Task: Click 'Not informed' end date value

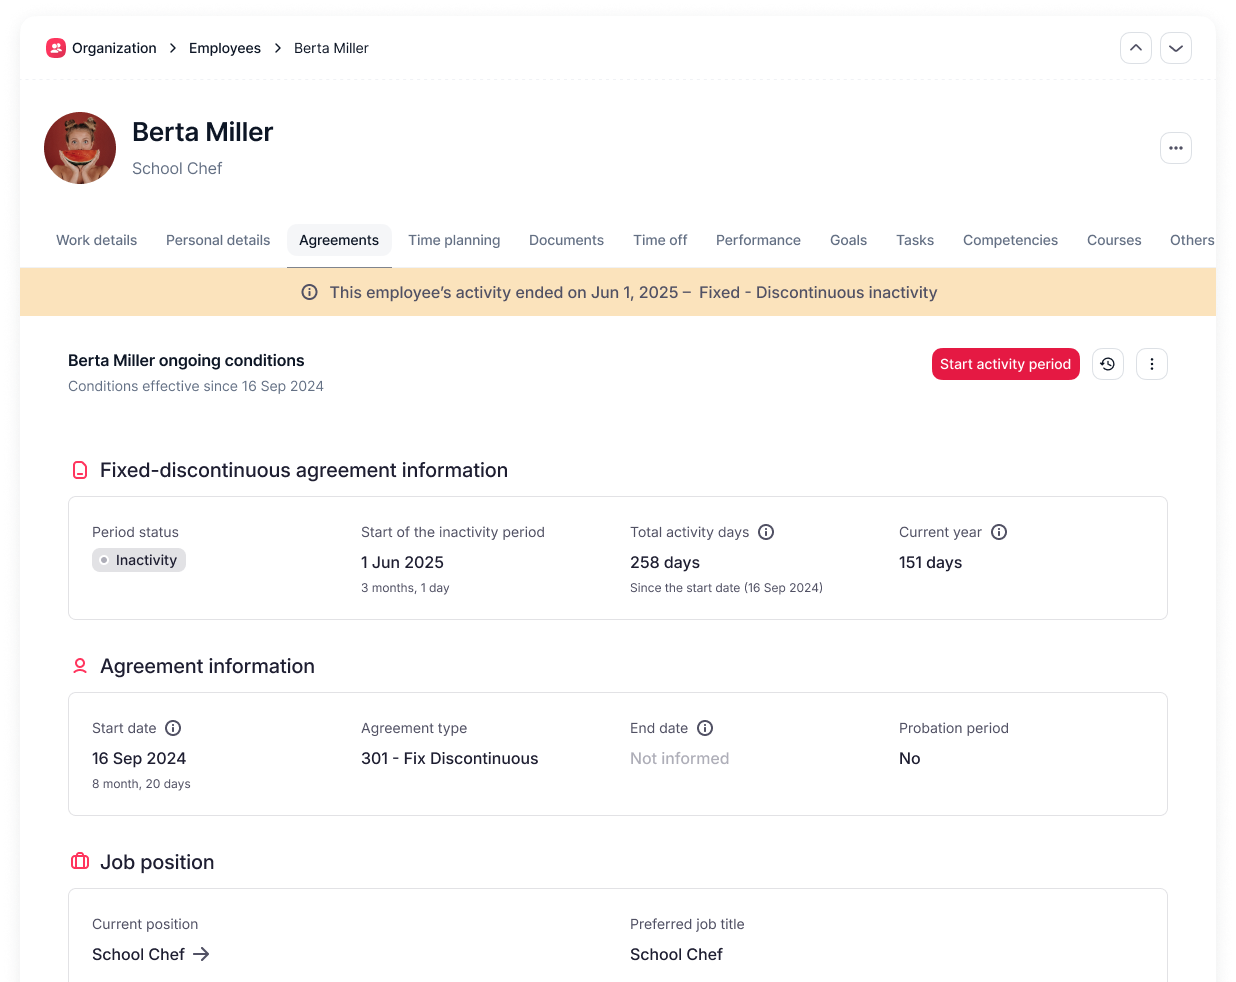Action: point(679,758)
